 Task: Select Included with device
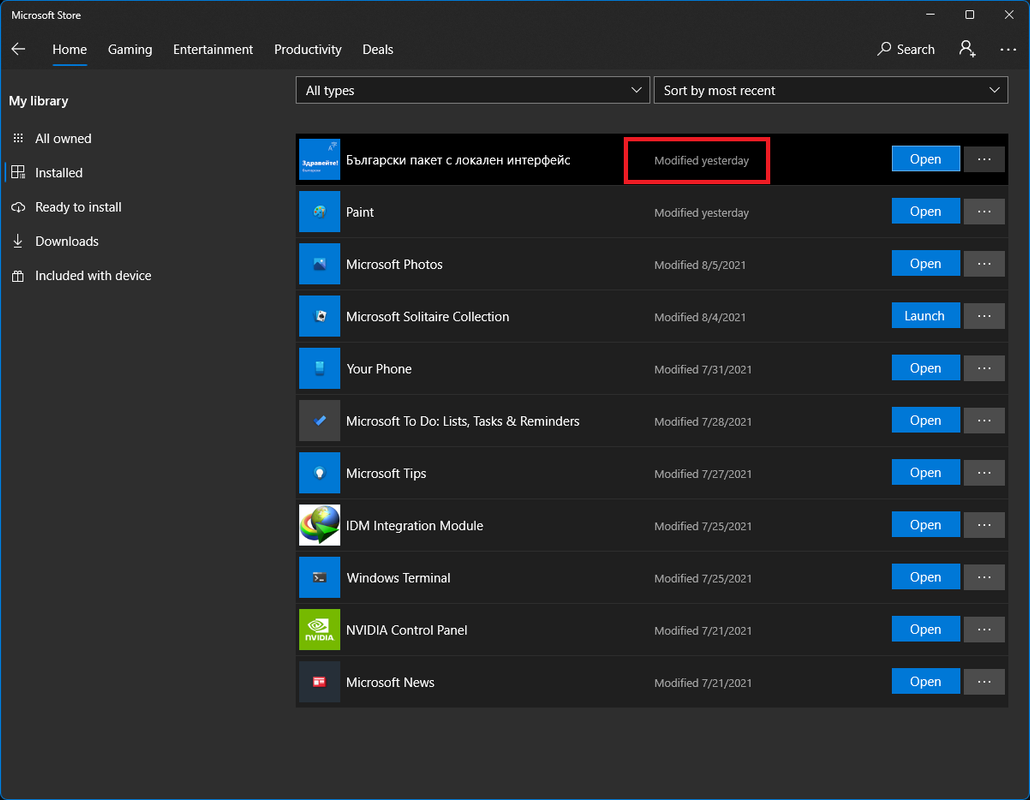93,275
